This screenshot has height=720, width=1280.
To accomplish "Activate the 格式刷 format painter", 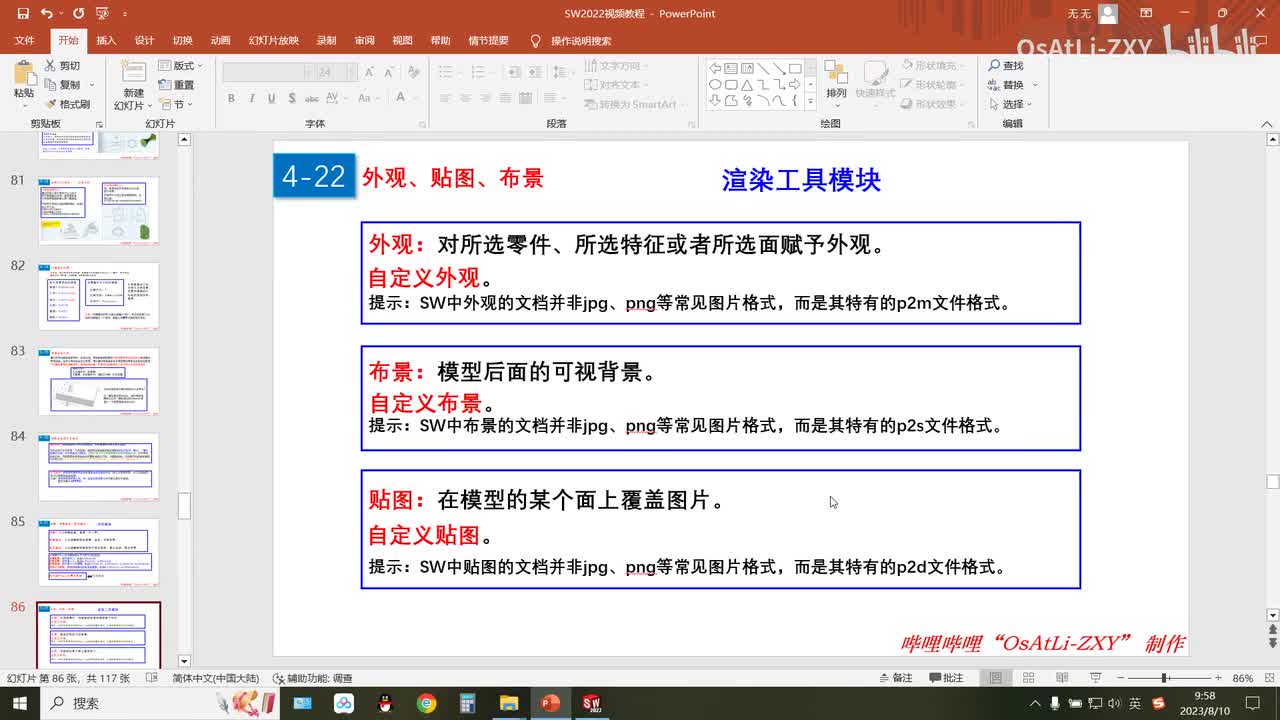I will coord(67,104).
